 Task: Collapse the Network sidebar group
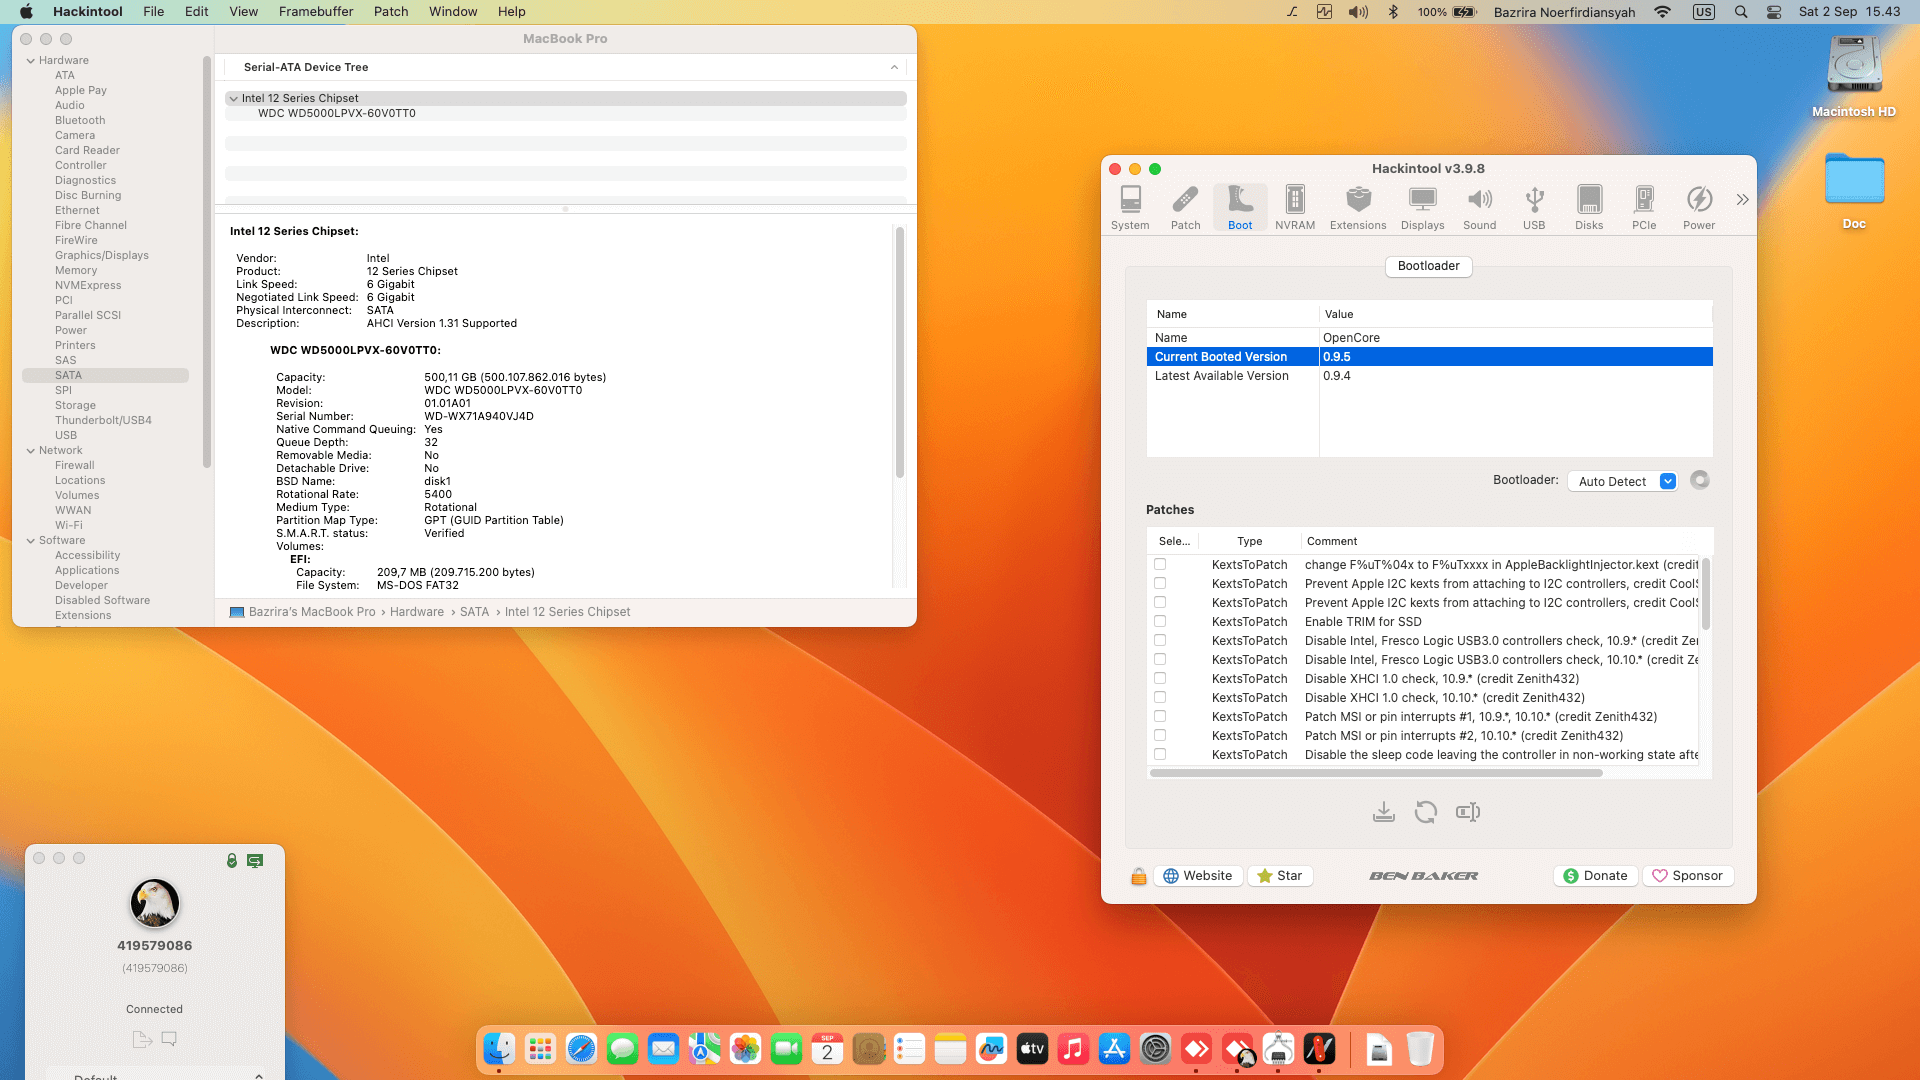31,451
